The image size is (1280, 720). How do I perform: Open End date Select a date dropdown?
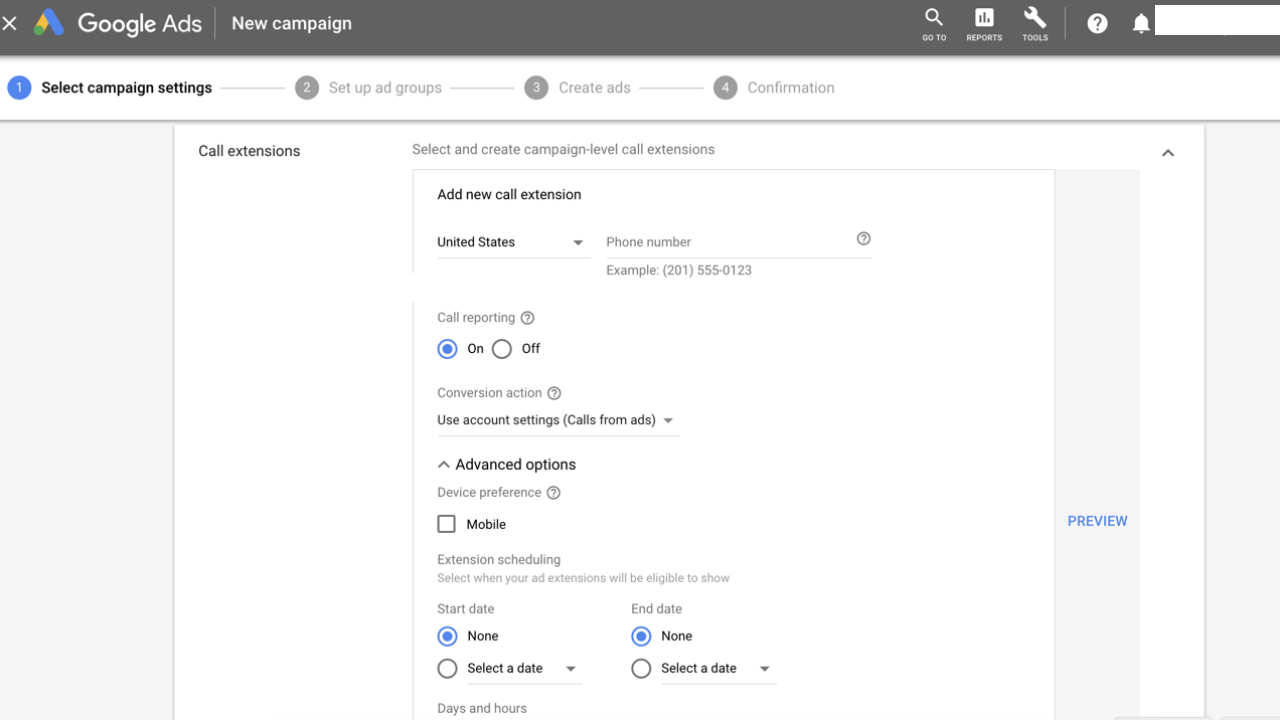tap(717, 668)
